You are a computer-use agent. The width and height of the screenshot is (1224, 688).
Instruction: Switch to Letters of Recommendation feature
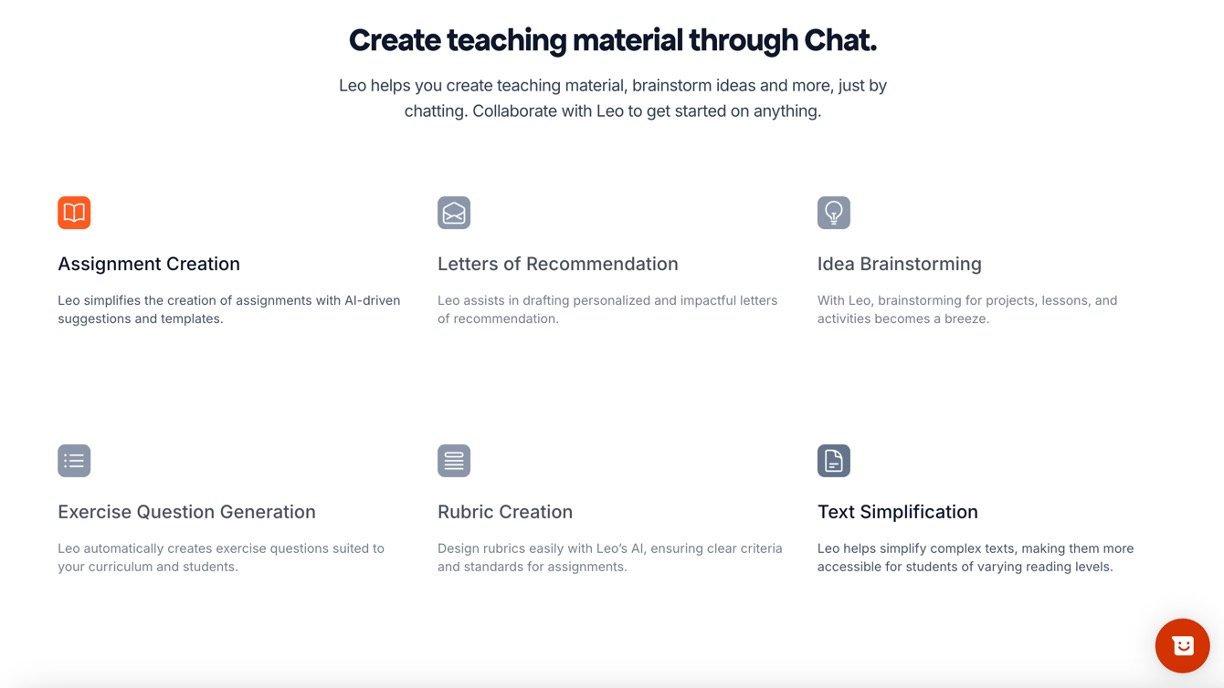(x=558, y=264)
